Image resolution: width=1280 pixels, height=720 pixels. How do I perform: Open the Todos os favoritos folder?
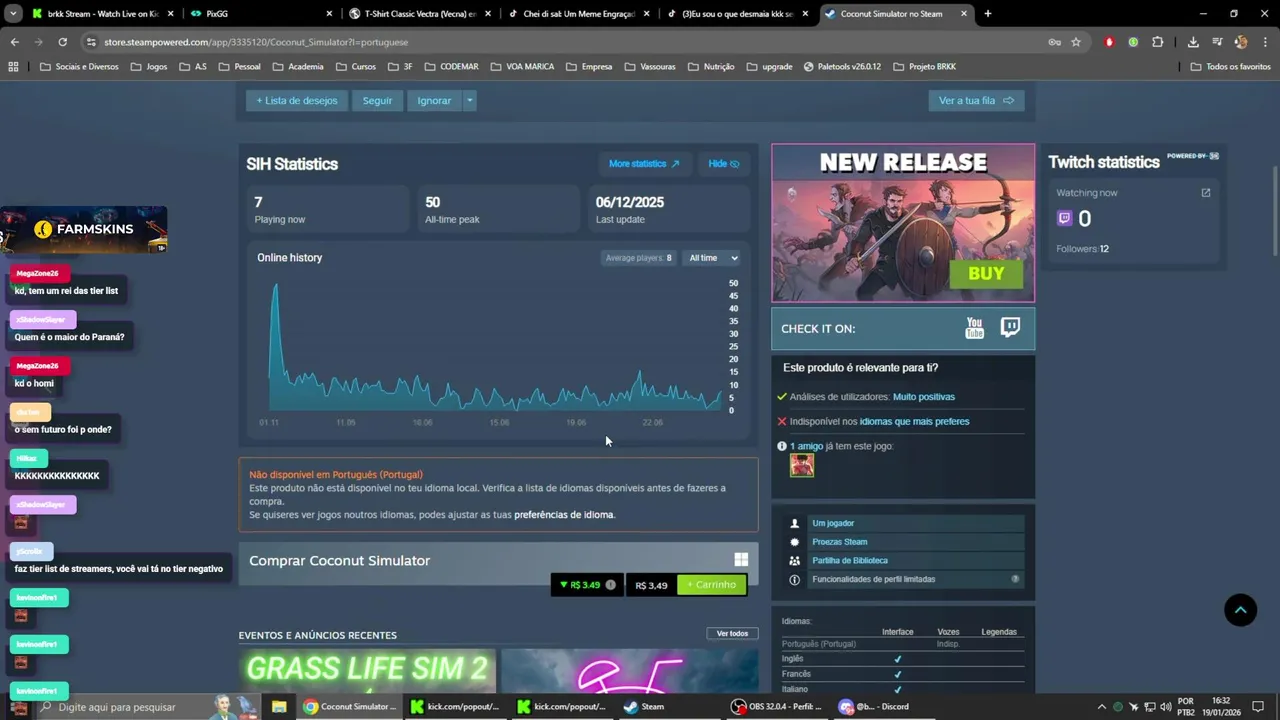click(1230, 67)
